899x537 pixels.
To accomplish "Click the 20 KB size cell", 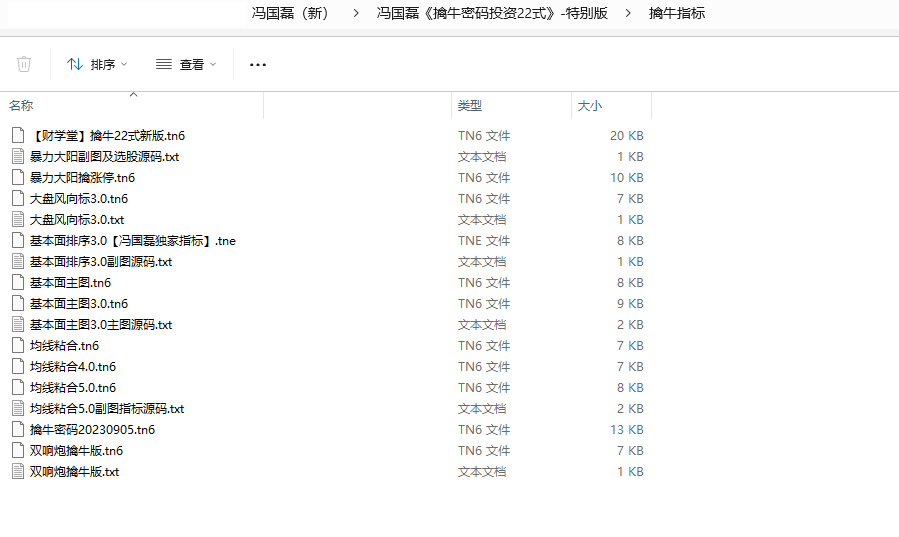I will point(627,136).
